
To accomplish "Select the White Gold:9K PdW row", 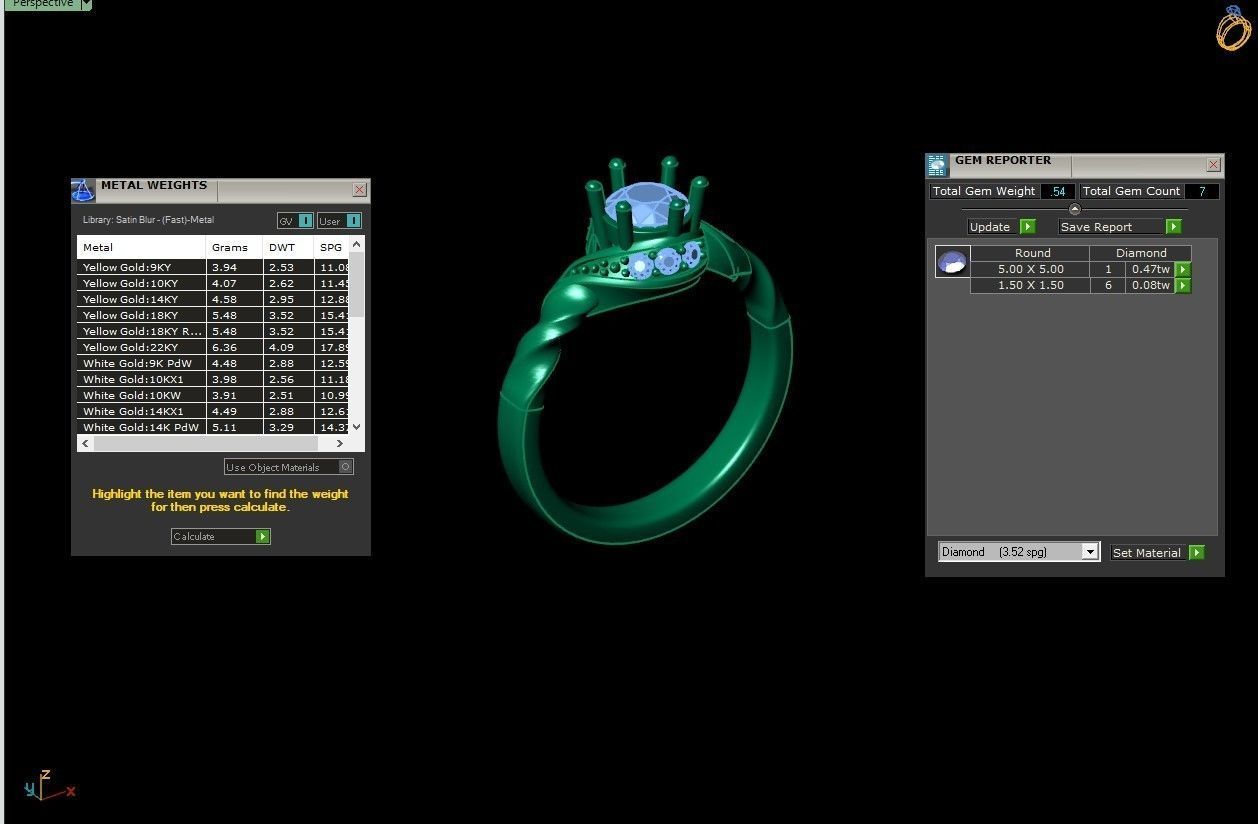I will [x=213, y=363].
